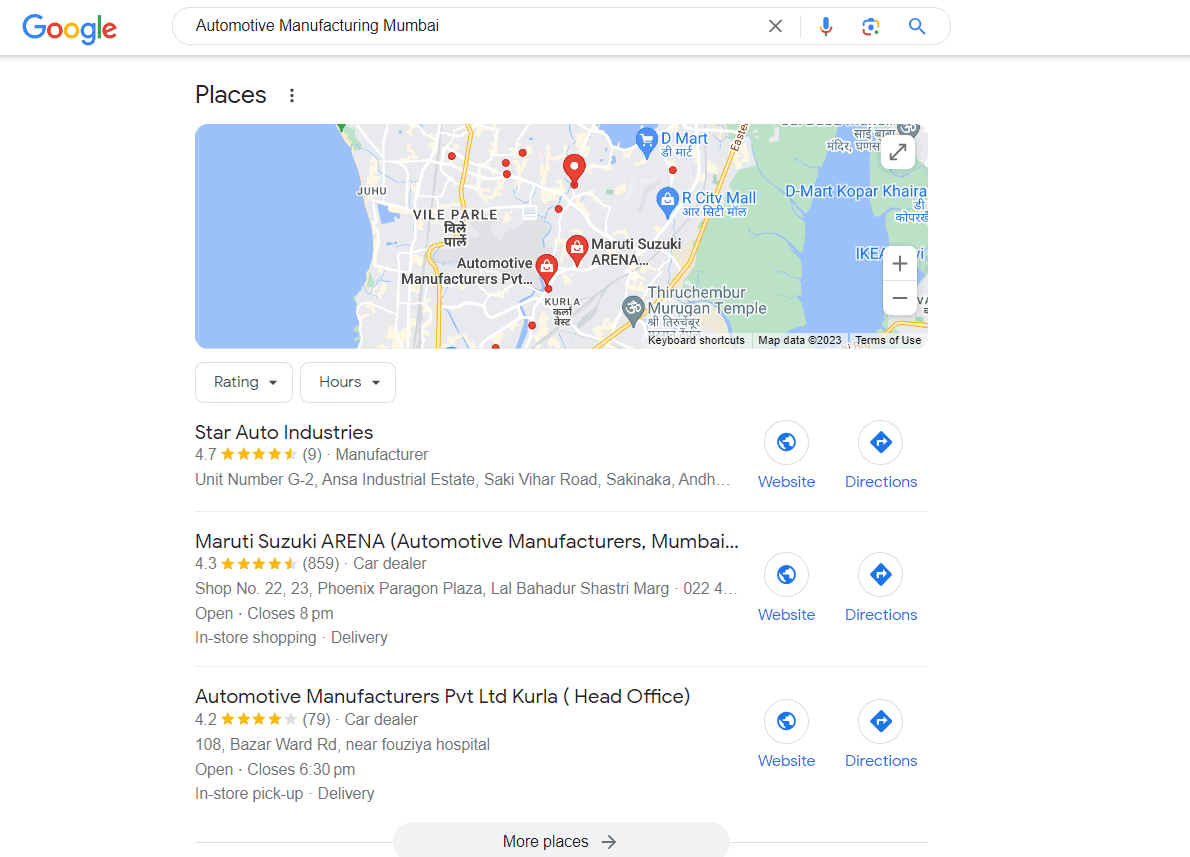Screen dimensions: 1190x857
Task: Clear the search box with X icon
Action: 775,27
